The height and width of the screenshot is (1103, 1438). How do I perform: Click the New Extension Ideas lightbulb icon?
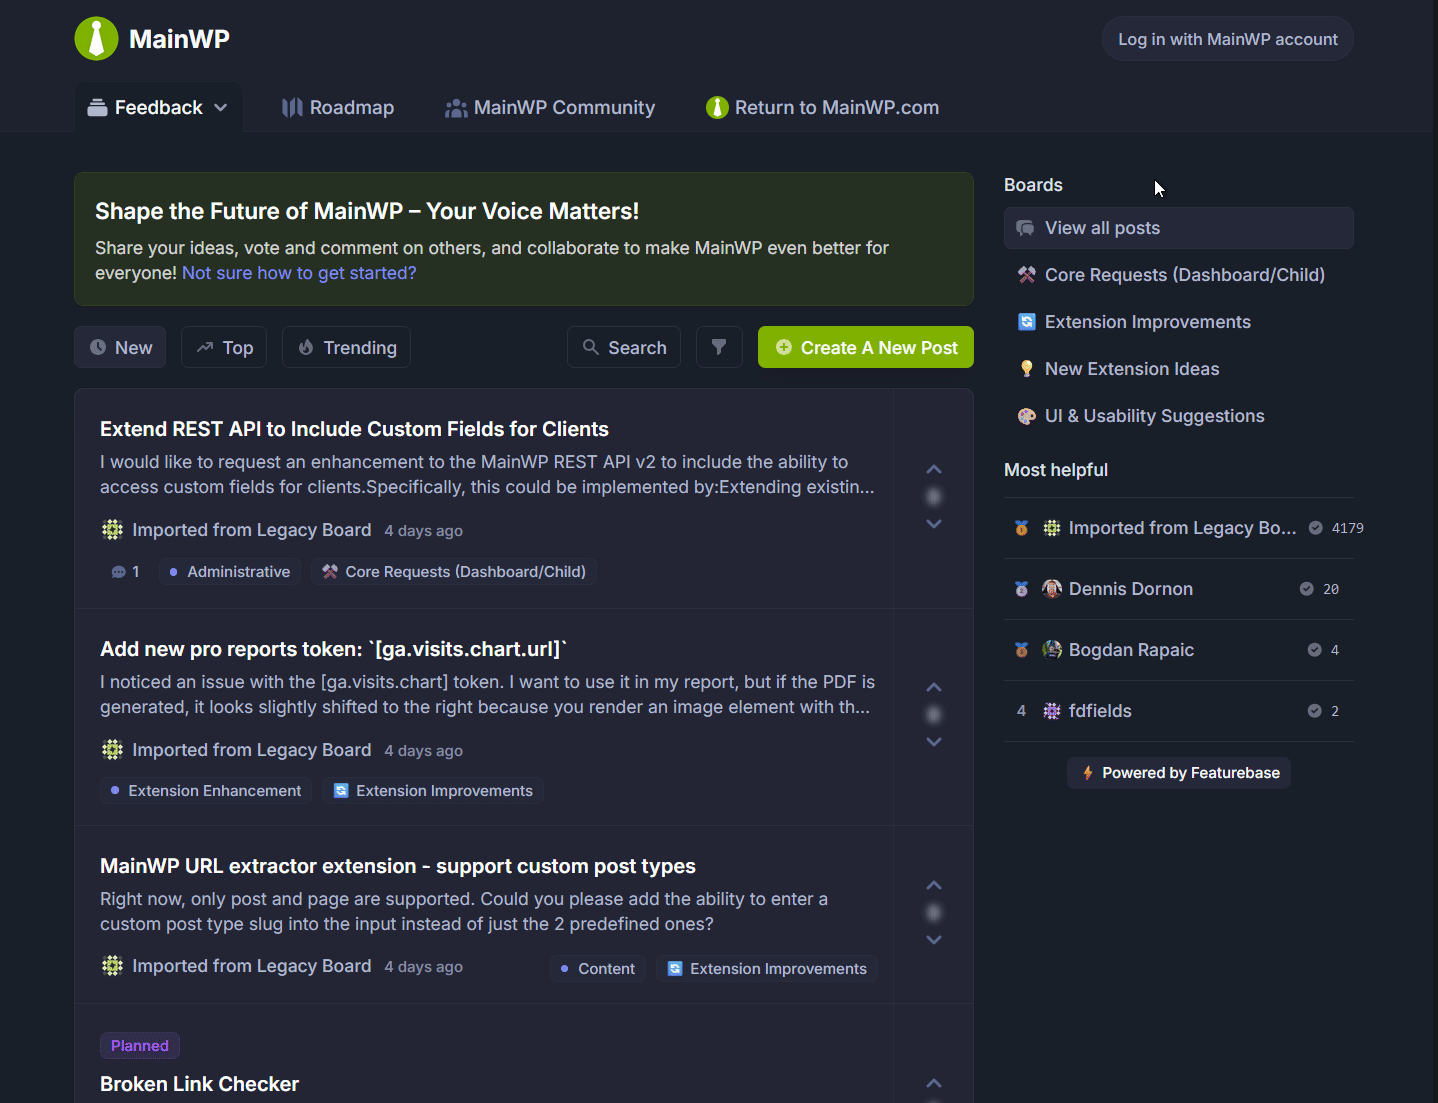click(x=1026, y=369)
